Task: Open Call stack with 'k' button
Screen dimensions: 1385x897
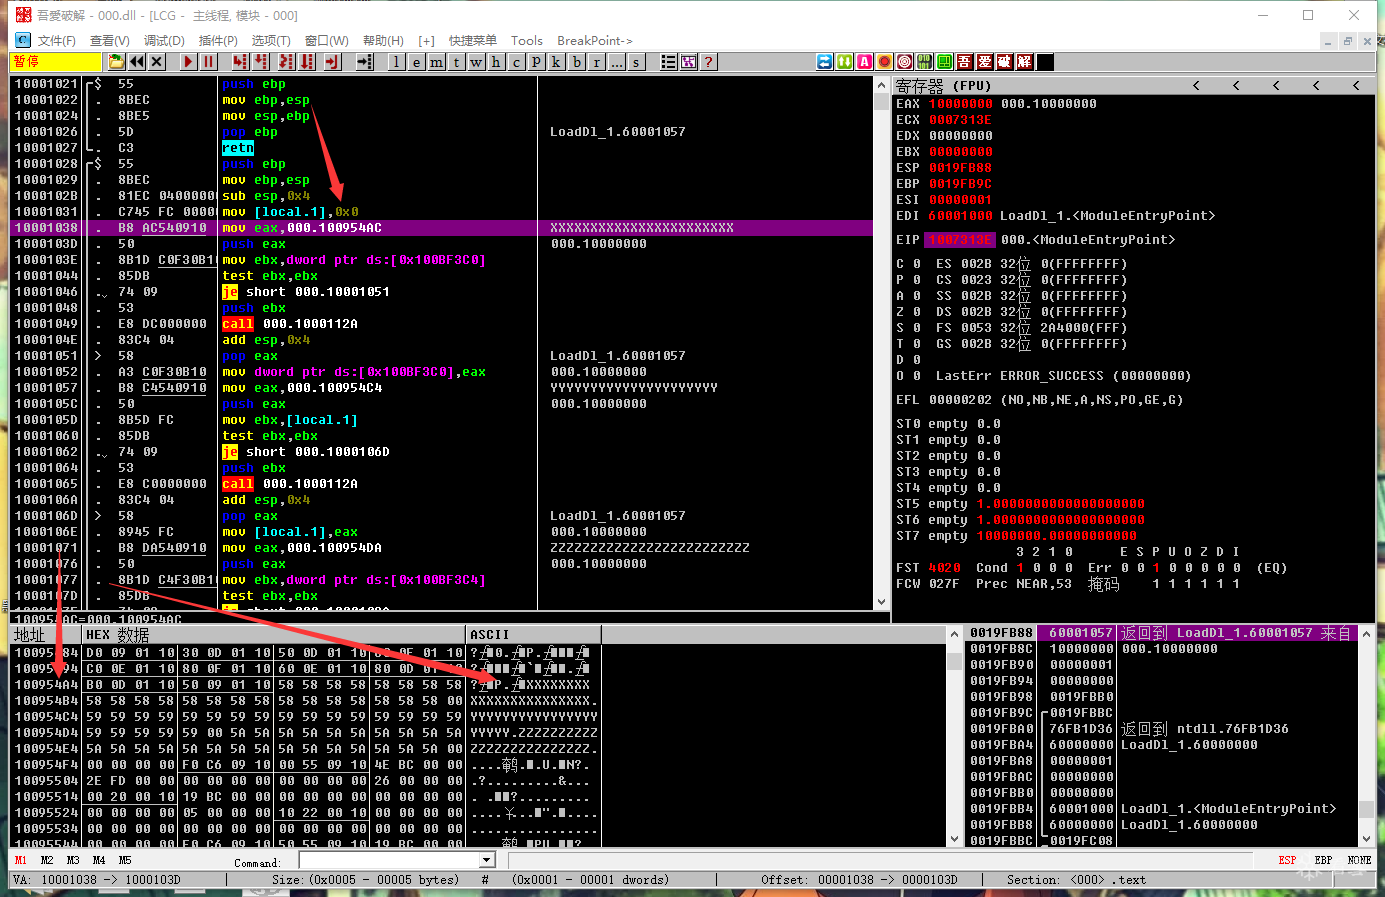Action: [557, 62]
